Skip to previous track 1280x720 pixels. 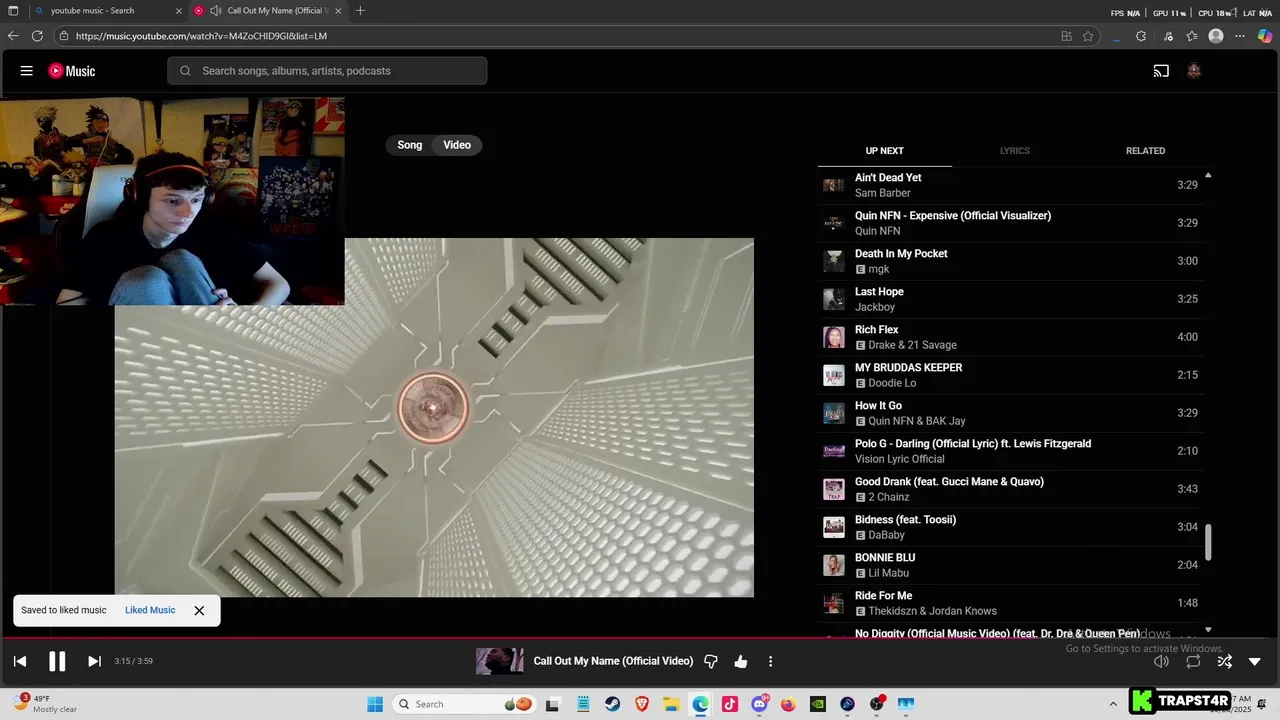pos(20,661)
